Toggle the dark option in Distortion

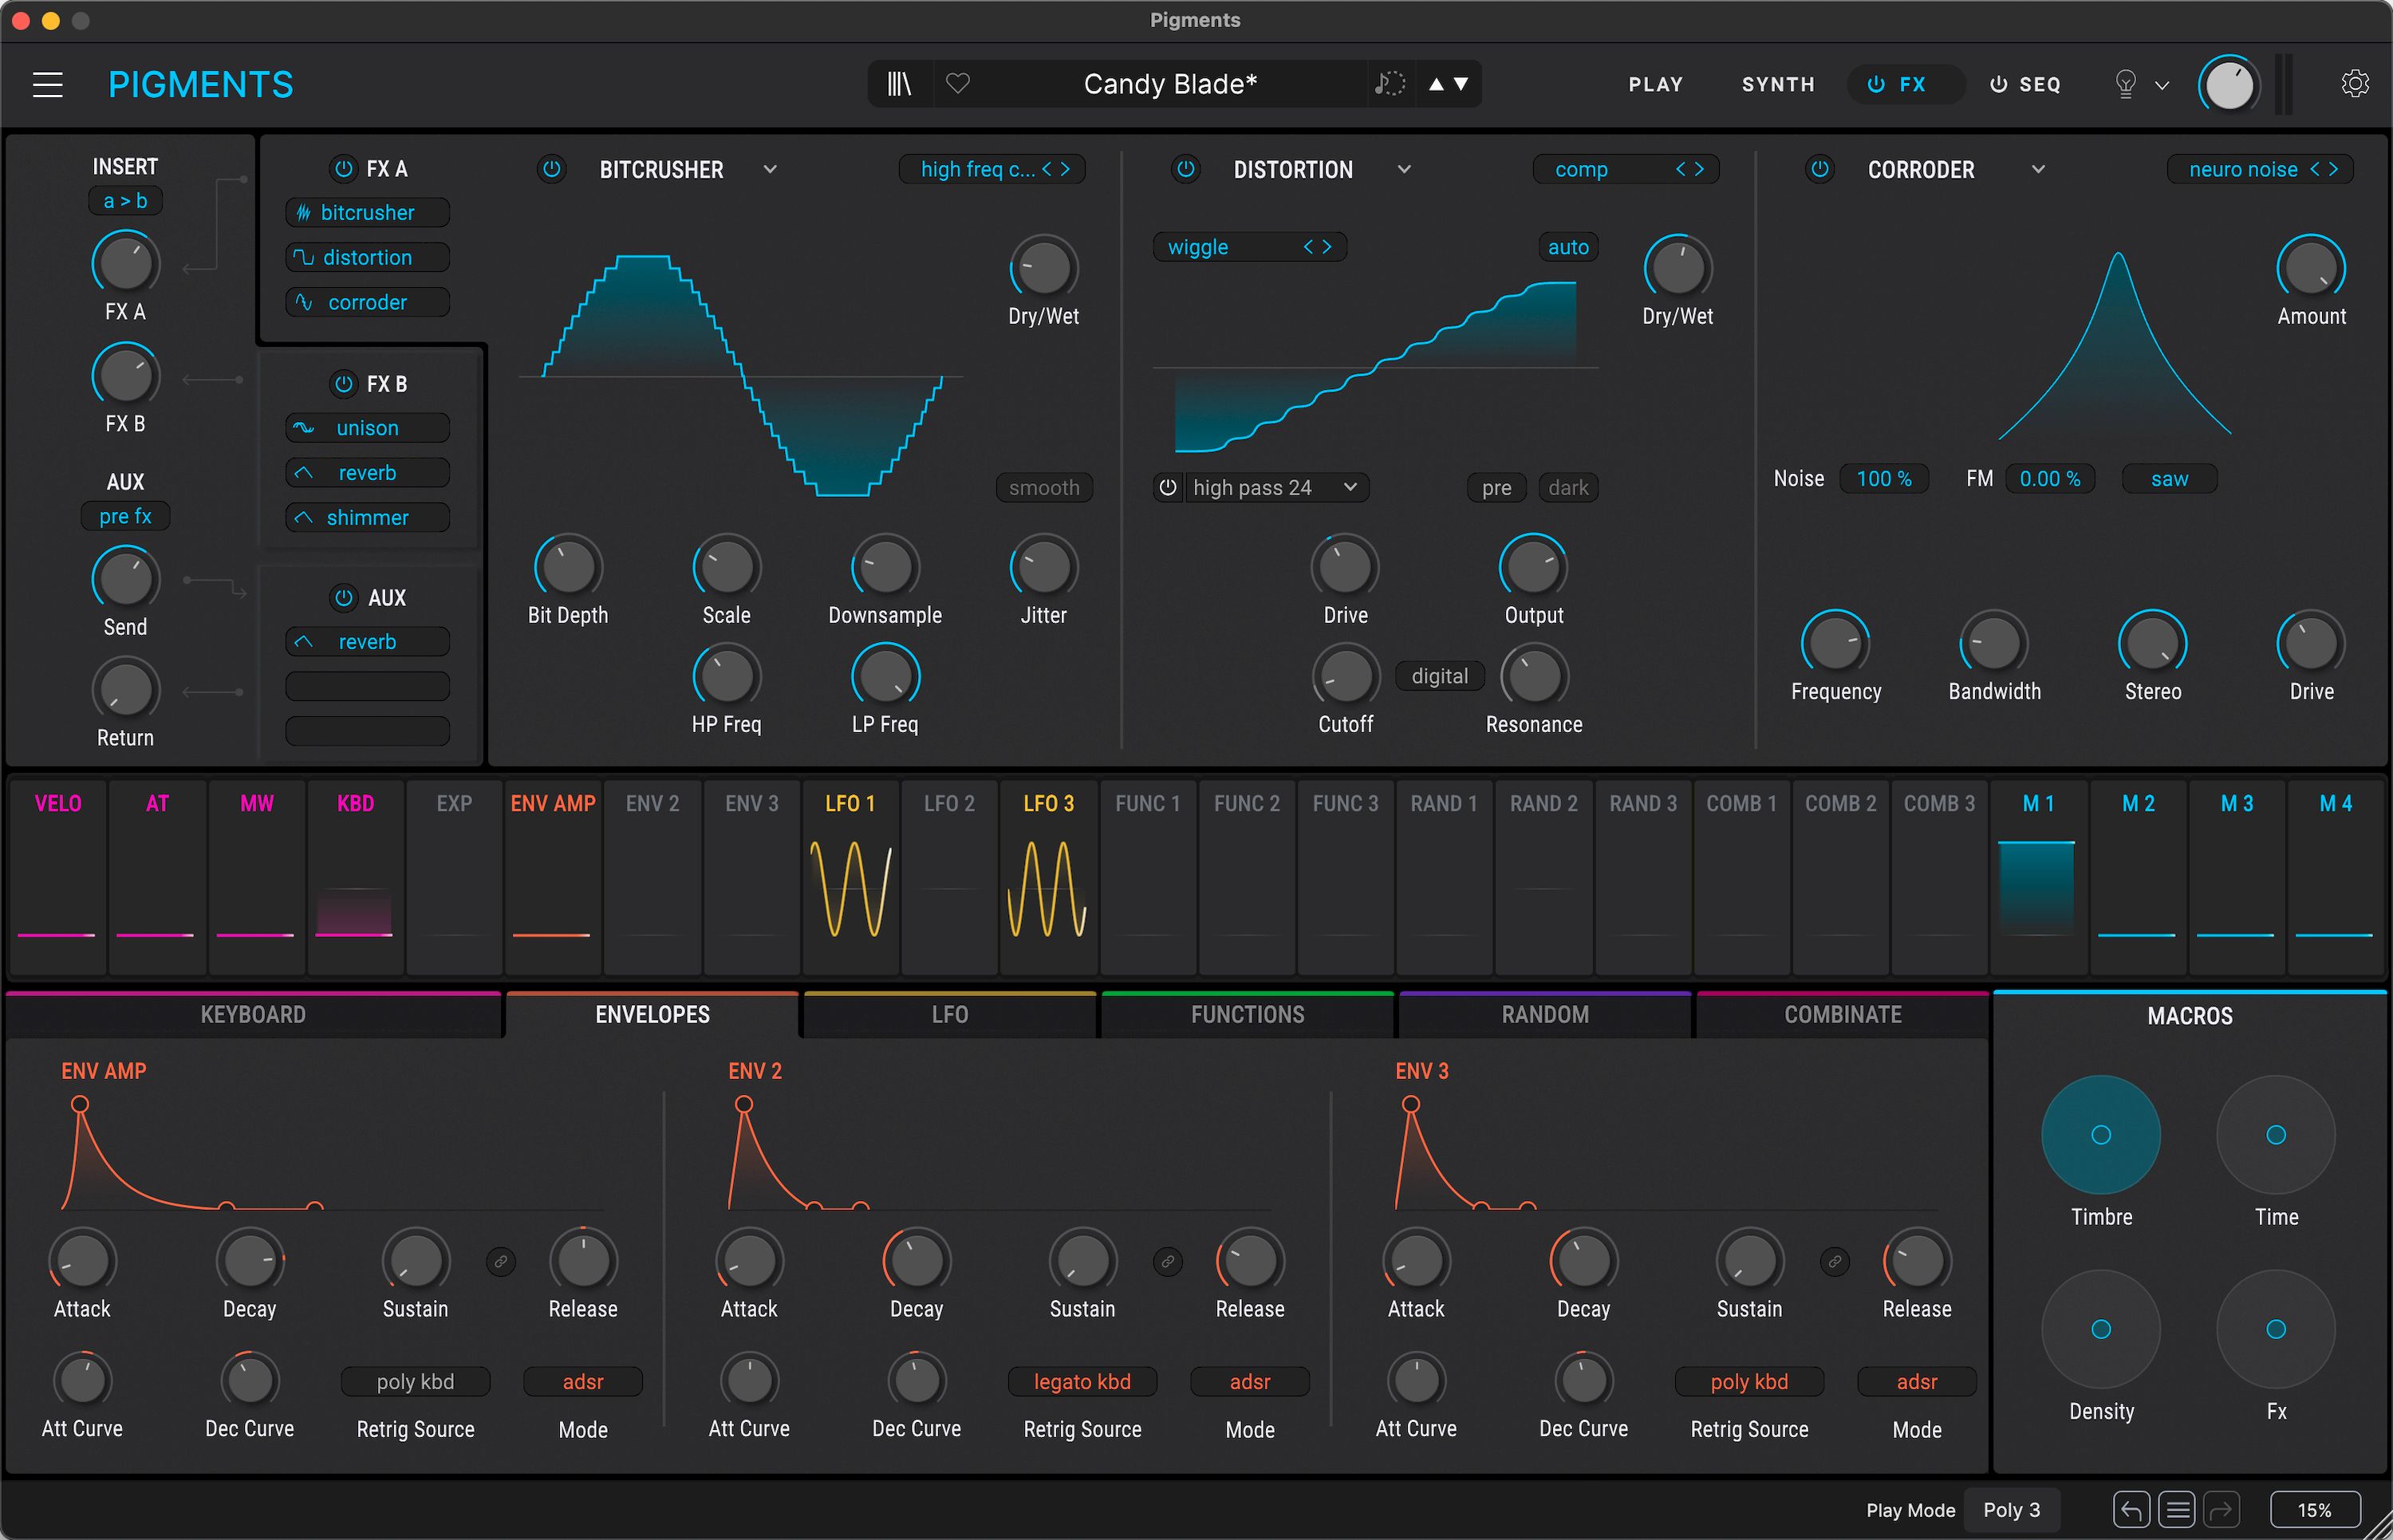coord(1568,488)
